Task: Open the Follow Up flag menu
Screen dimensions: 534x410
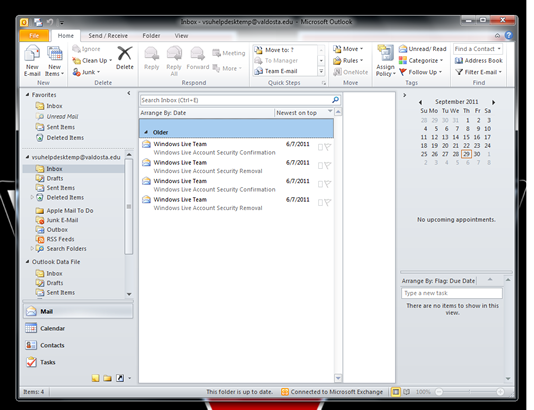Action: point(420,72)
